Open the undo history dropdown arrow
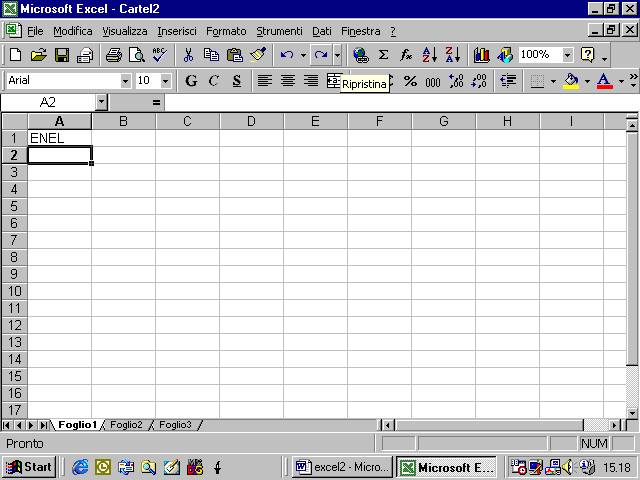The height and width of the screenshot is (480, 640). pyautogui.click(x=303, y=54)
